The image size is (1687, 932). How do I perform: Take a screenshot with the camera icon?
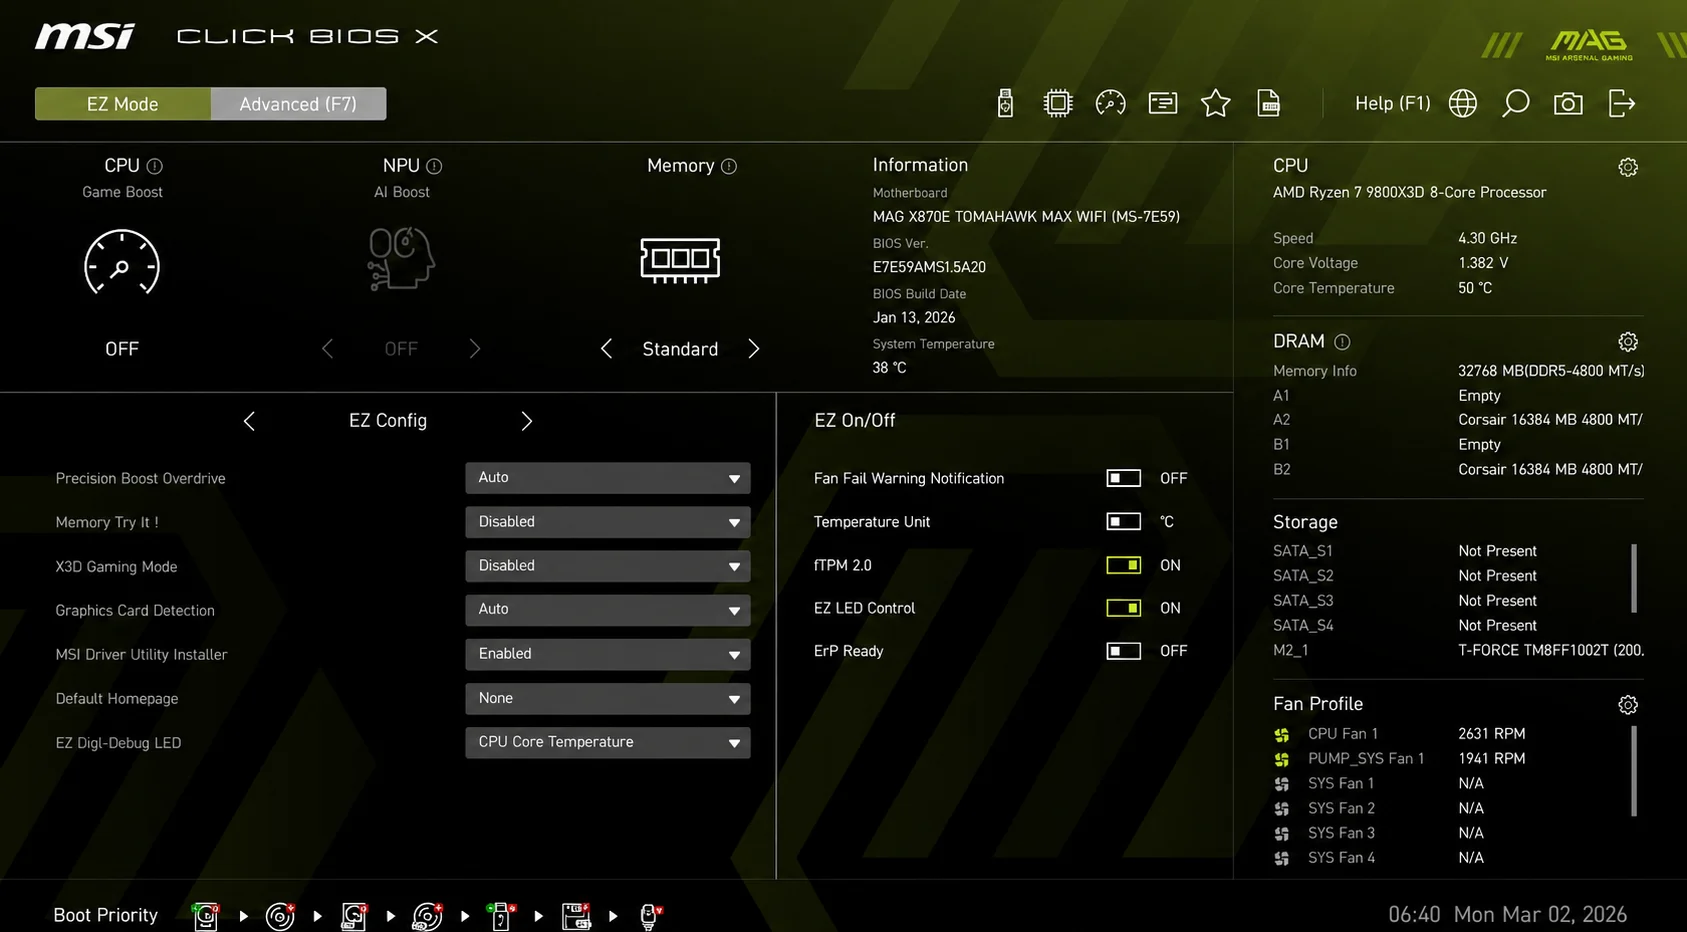click(x=1568, y=103)
